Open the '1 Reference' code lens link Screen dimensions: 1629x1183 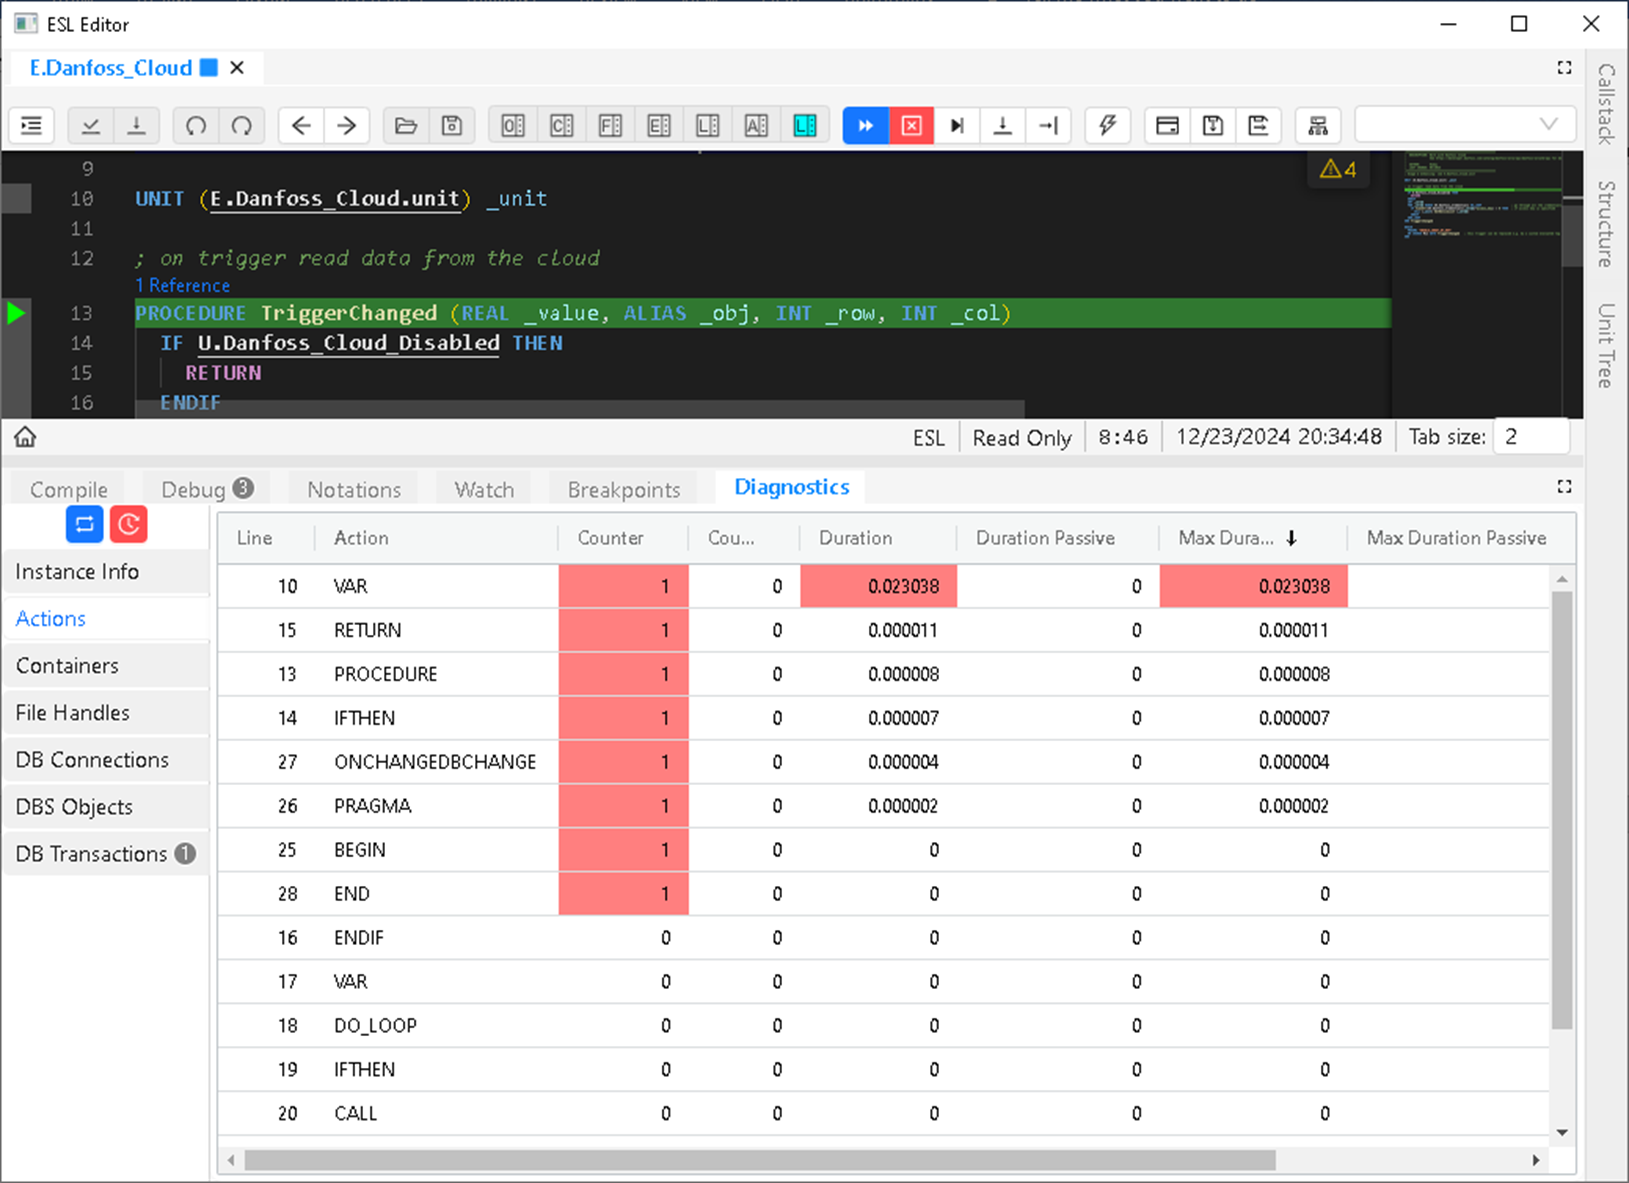coord(183,286)
